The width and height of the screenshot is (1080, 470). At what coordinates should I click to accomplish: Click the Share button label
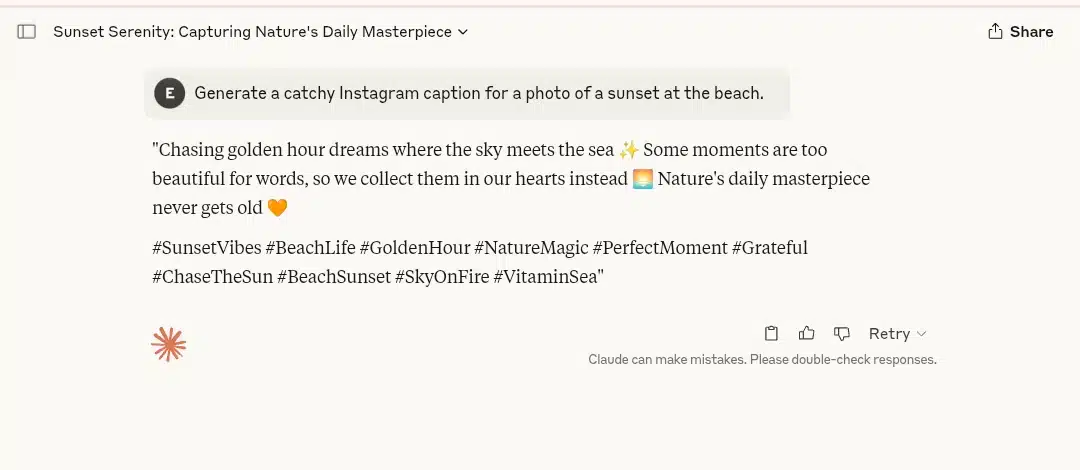tap(1031, 32)
